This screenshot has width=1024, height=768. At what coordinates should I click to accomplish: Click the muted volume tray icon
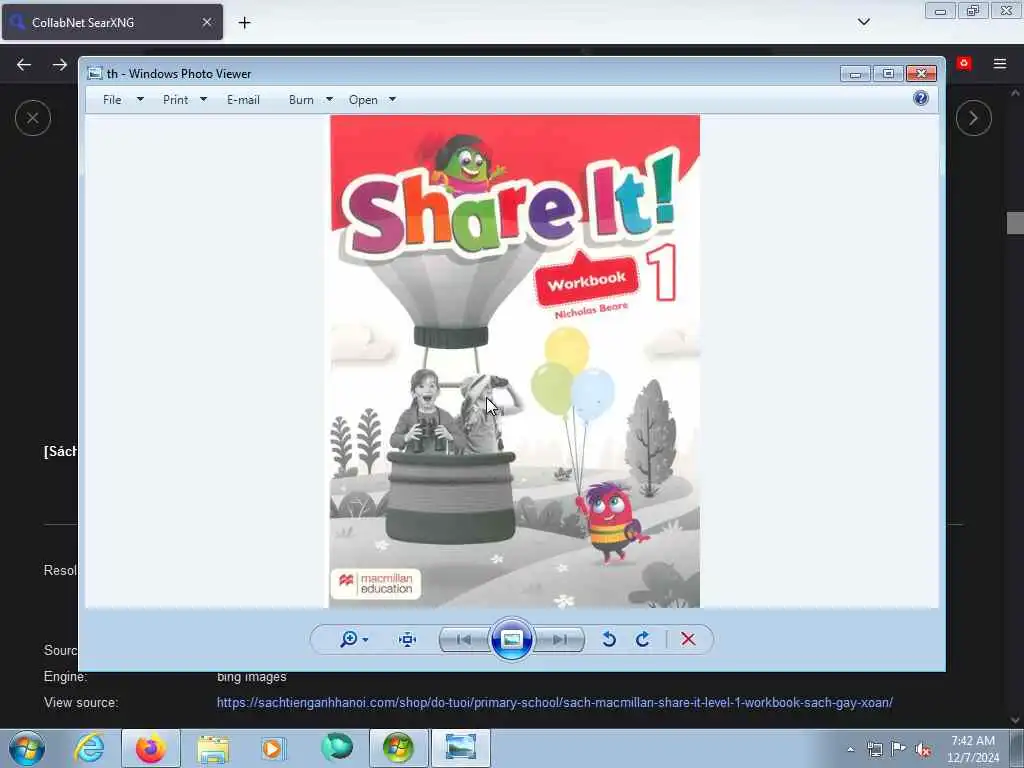[x=923, y=750]
